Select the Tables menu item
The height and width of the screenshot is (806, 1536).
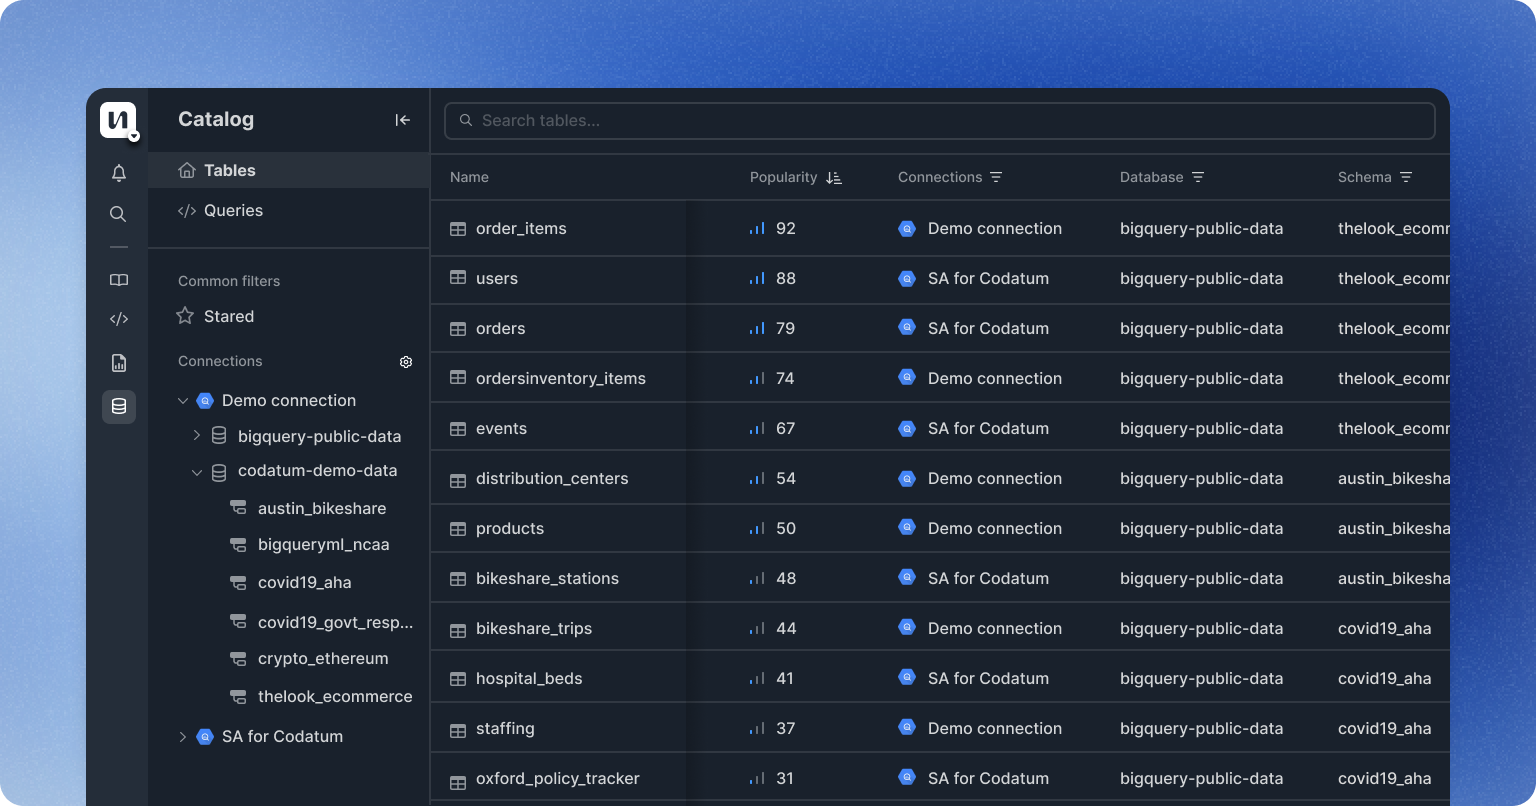pyautogui.click(x=229, y=171)
